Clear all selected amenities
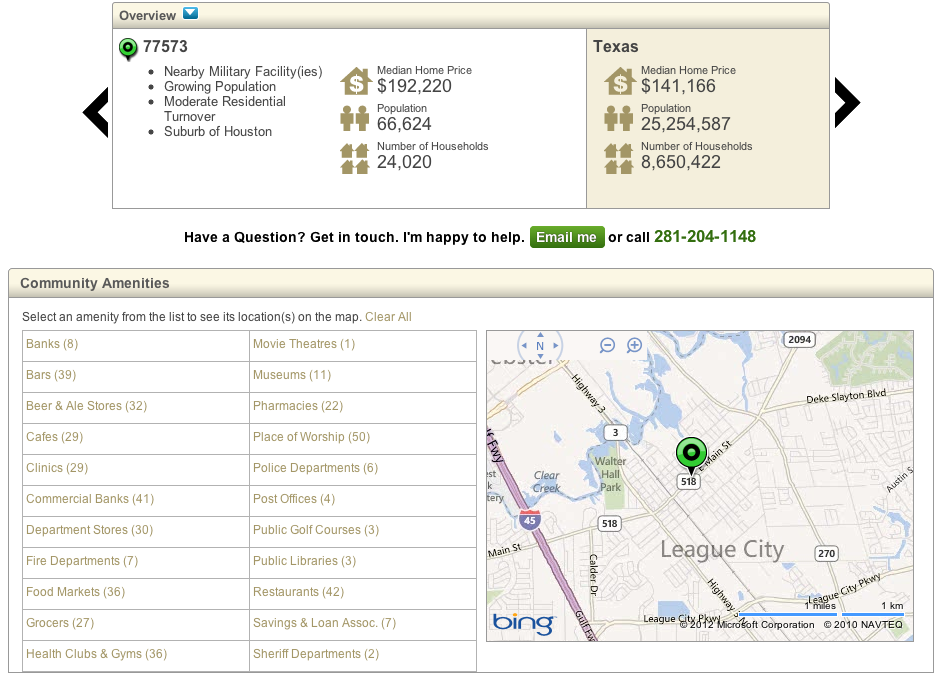Screen dimensions: 943x675 (x=389, y=317)
